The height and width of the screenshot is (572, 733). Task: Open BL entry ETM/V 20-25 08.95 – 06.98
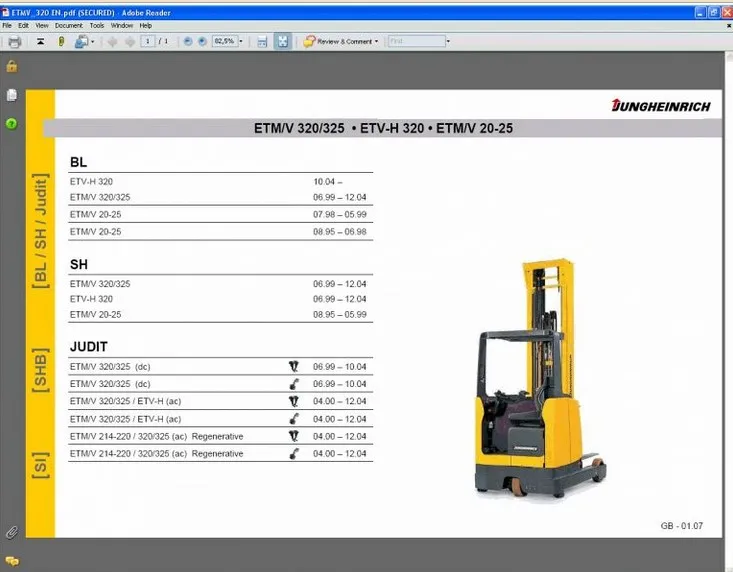pos(220,232)
